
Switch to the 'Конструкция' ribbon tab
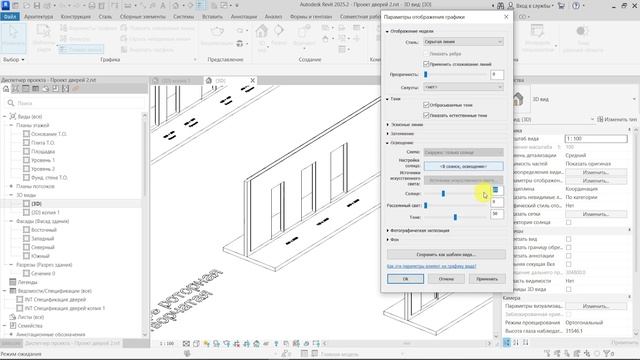pos(76,17)
